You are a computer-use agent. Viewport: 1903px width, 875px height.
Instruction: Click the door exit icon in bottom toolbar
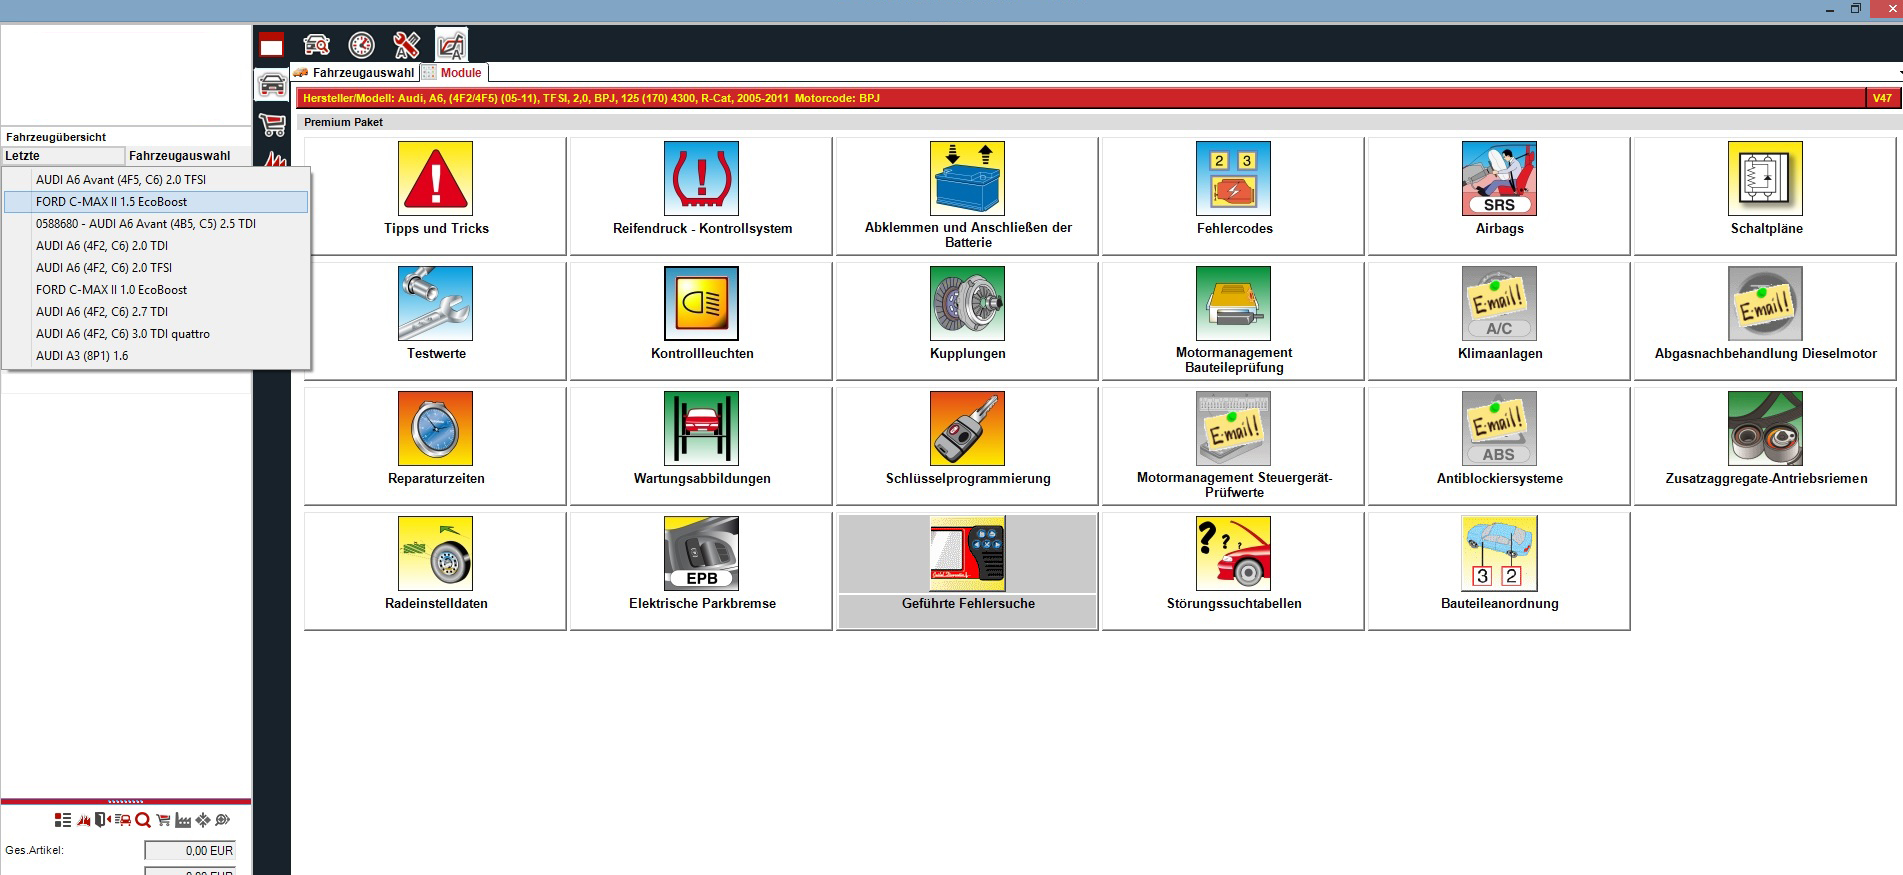coord(103,820)
